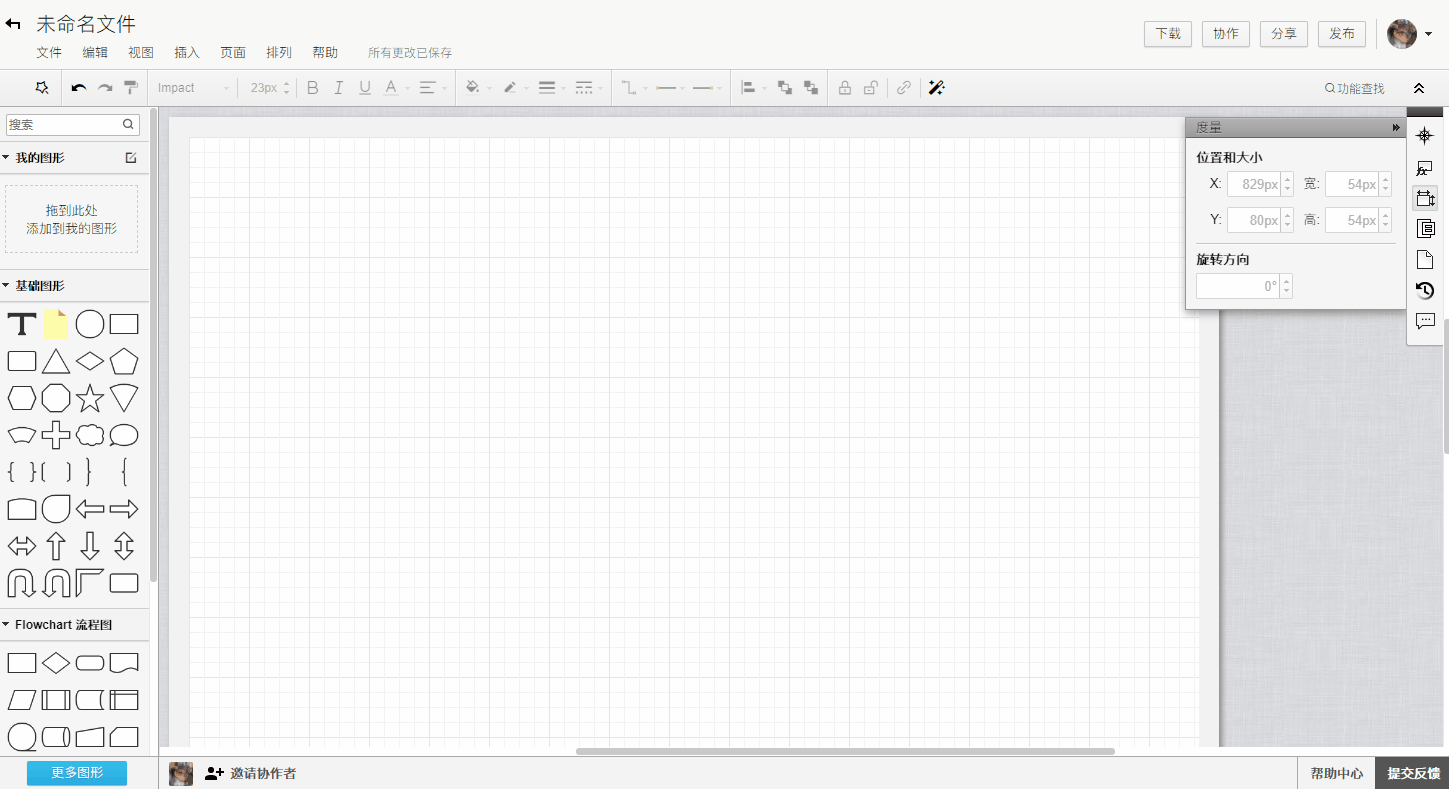This screenshot has height=789, width=1449.
Task: Open the shape align dropdown
Action: point(753,88)
